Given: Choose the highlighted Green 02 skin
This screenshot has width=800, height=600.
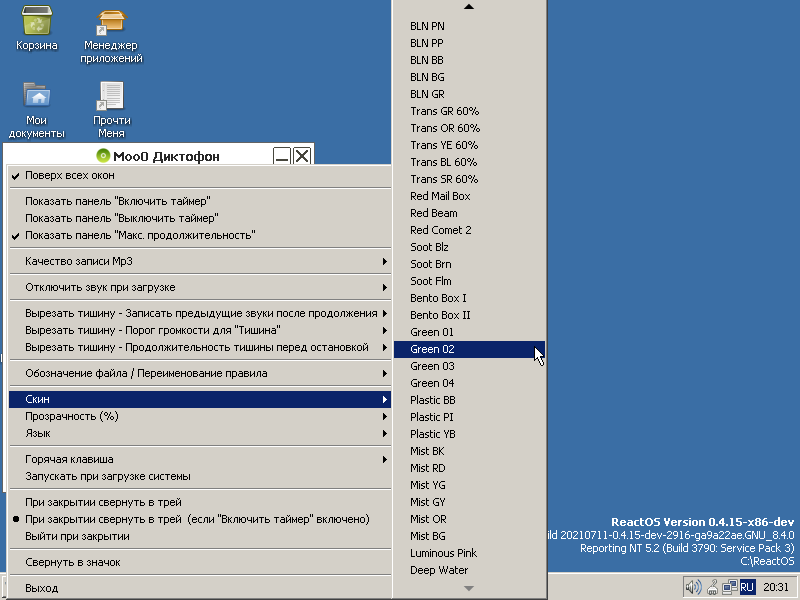Looking at the screenshot, I should [469, 349].
